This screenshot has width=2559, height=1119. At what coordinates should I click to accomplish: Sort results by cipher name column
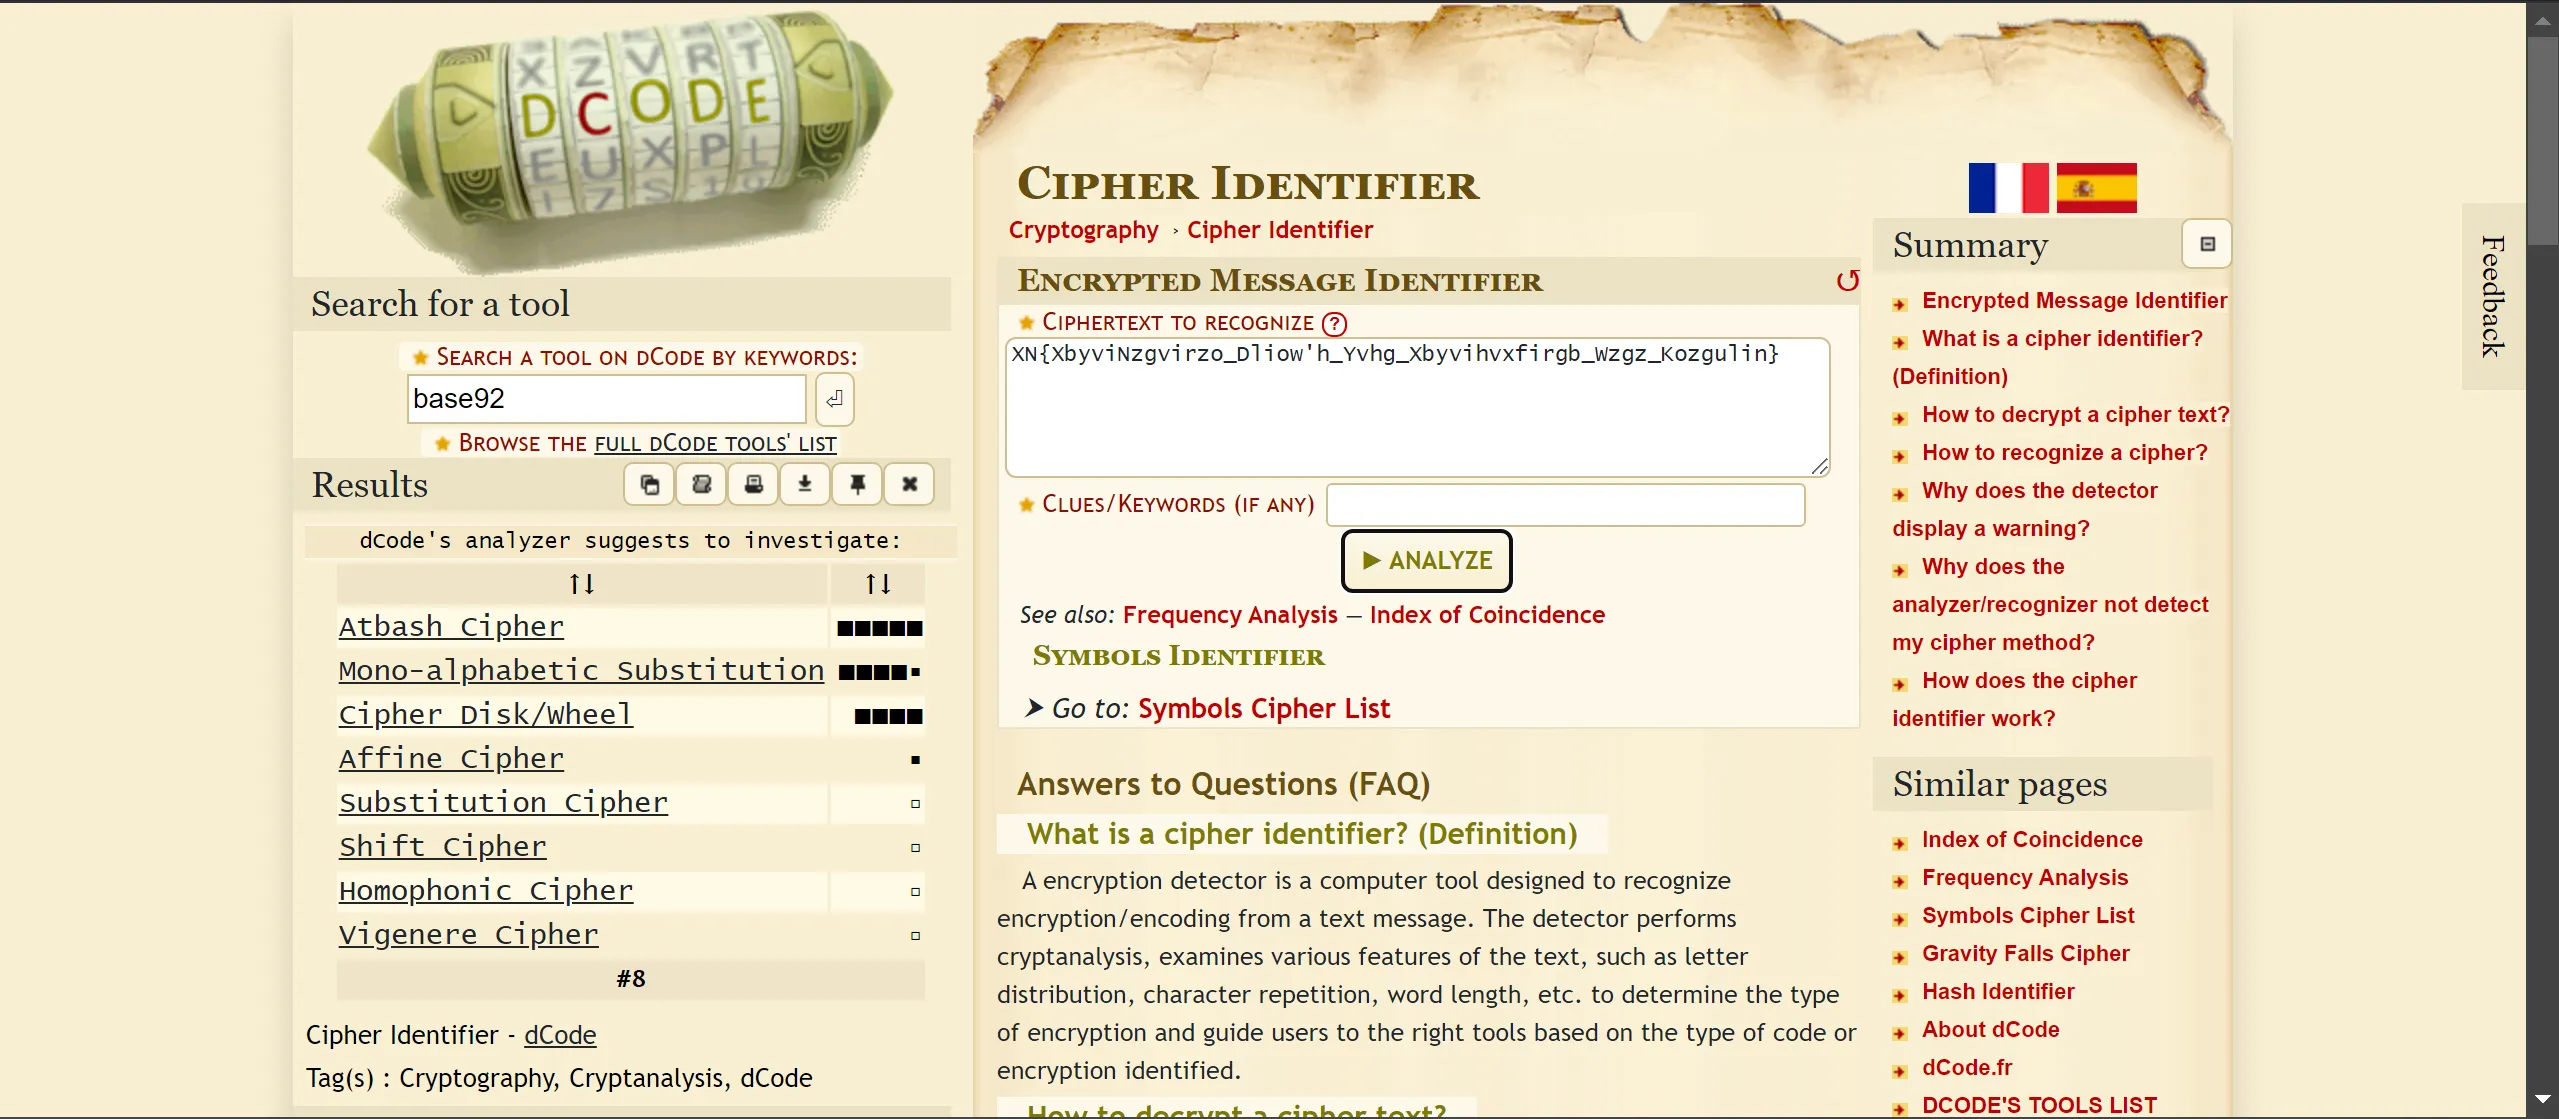(582, 584)
